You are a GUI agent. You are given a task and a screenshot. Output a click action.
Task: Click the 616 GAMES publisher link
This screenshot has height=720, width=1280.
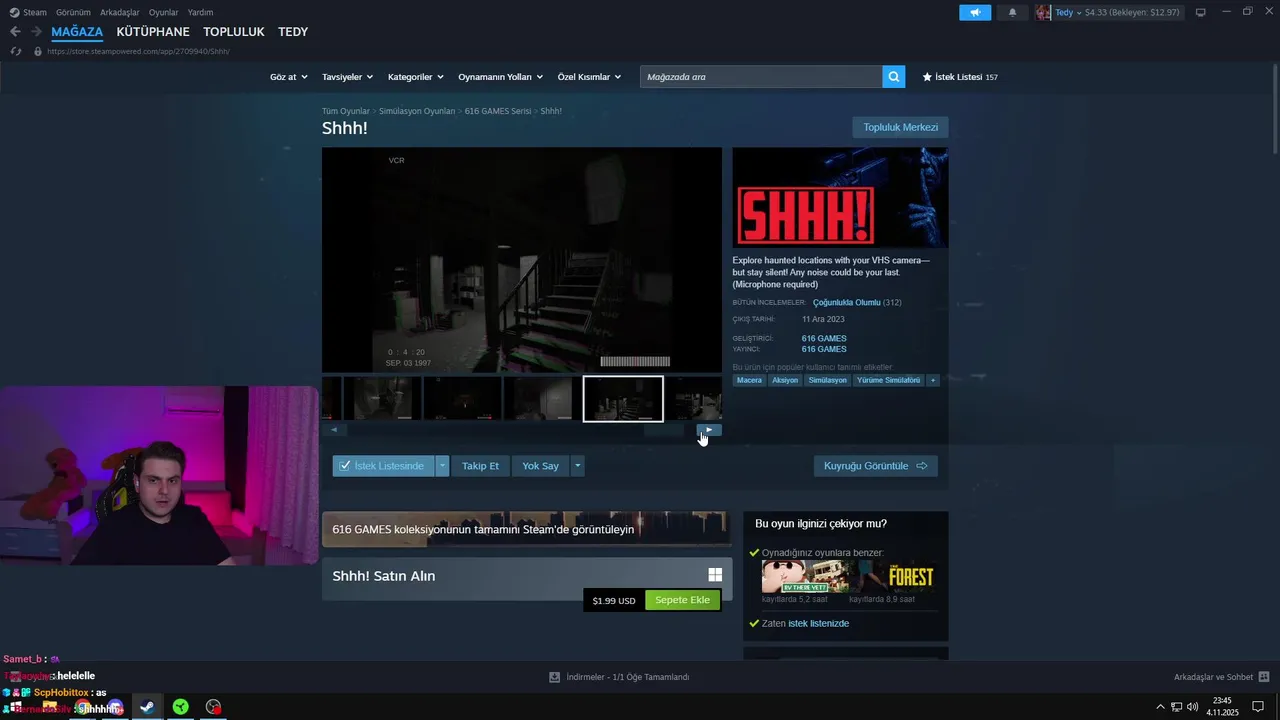click(x=824, y=349)
